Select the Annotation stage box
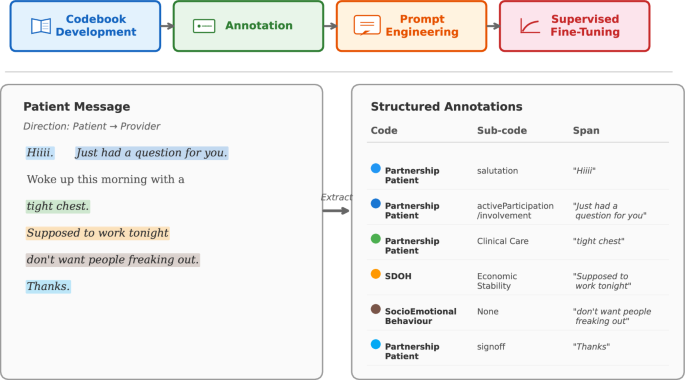Image resolution: width=685 pixels, height=380 pixels. [249, 26]
